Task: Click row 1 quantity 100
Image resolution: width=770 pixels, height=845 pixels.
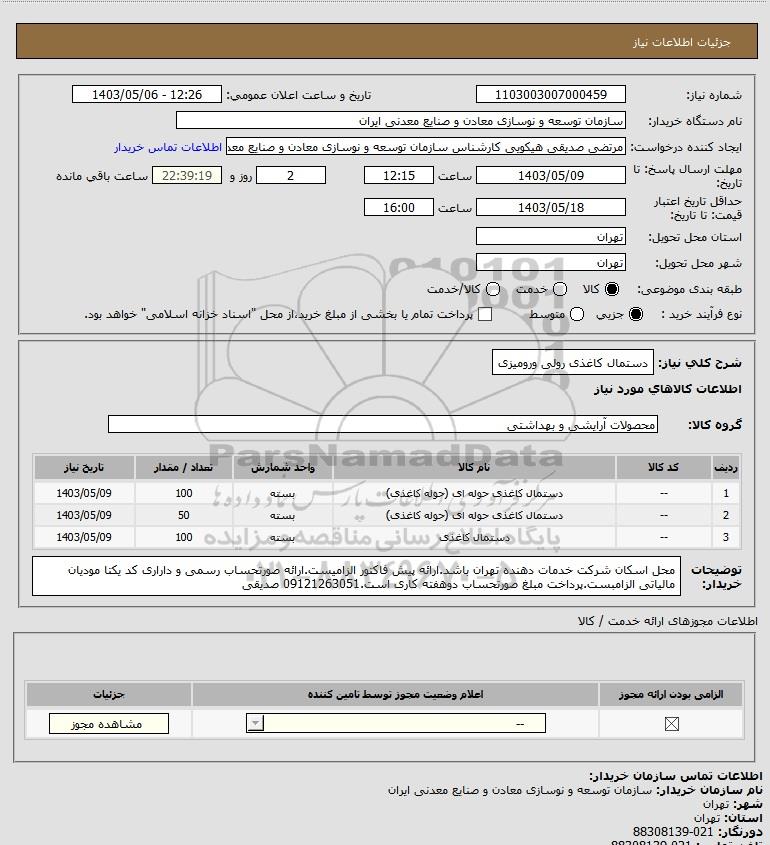Action: click(x=184, y=493)
